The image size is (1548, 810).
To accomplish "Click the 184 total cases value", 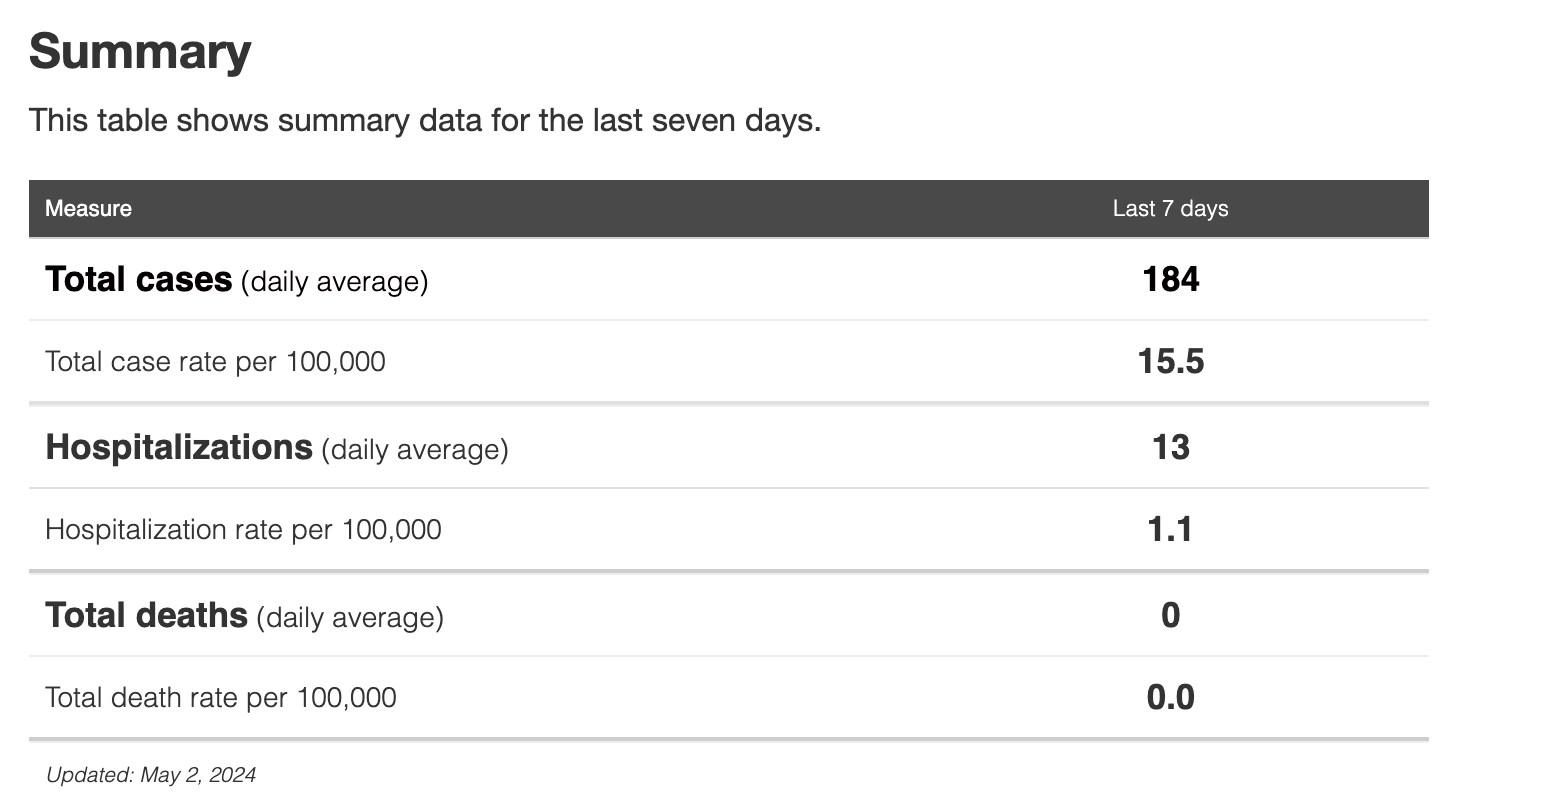I will coord(1170,279).
